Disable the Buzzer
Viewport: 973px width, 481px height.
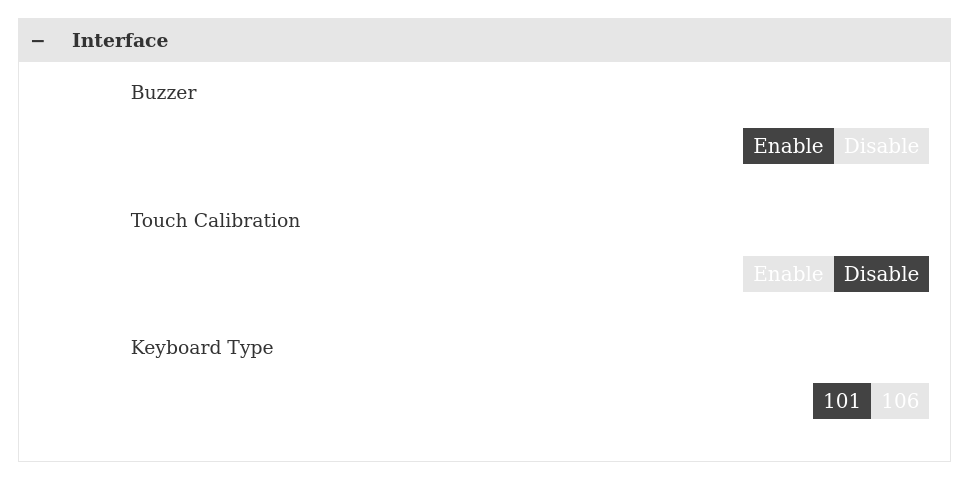coord(881,146)
